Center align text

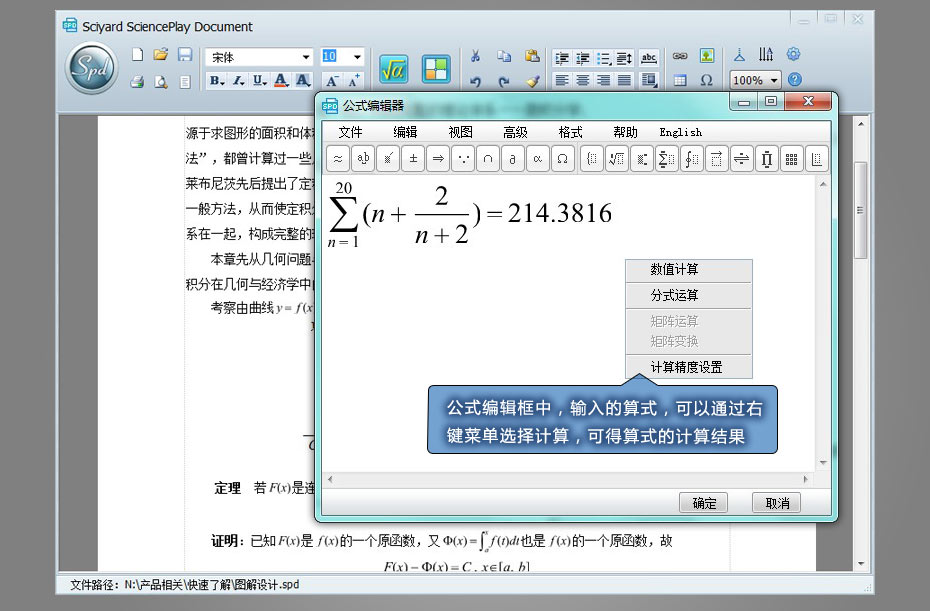582,80
